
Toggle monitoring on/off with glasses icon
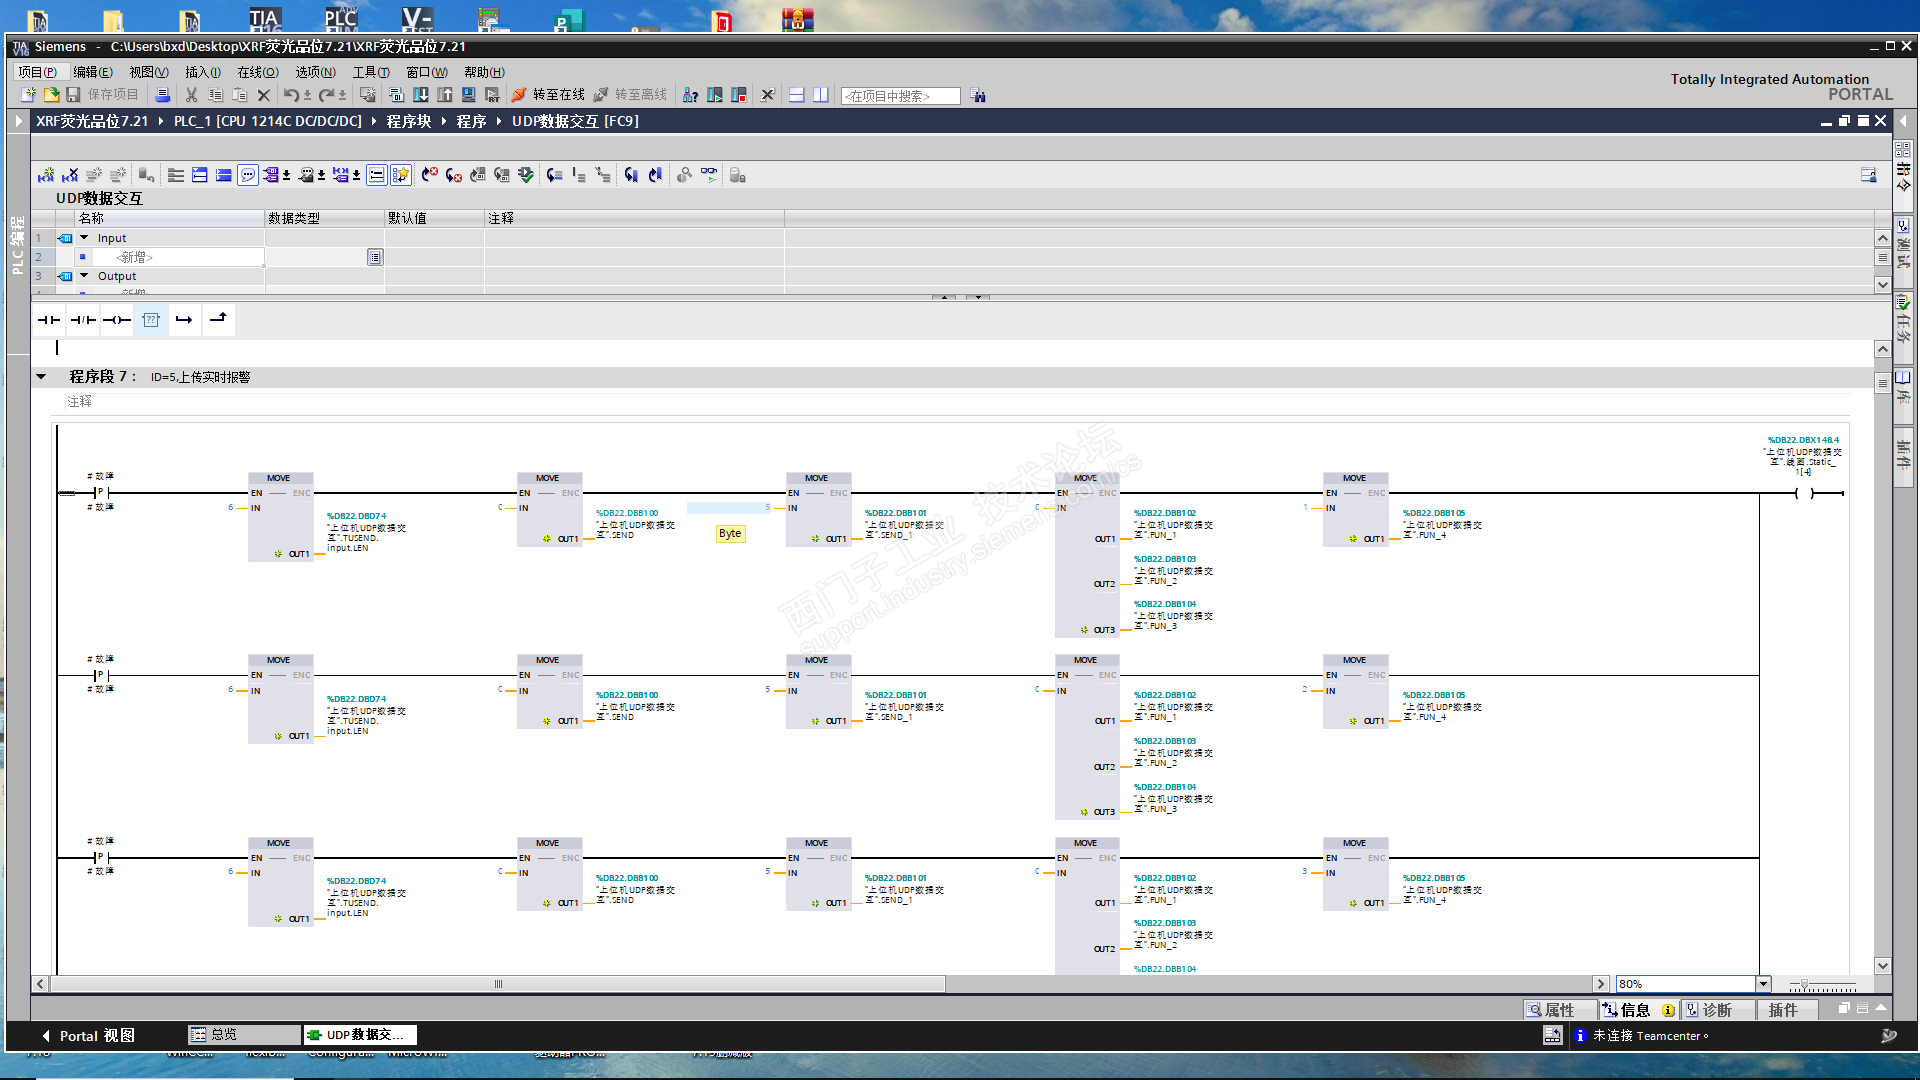click(x=709, y=175)
